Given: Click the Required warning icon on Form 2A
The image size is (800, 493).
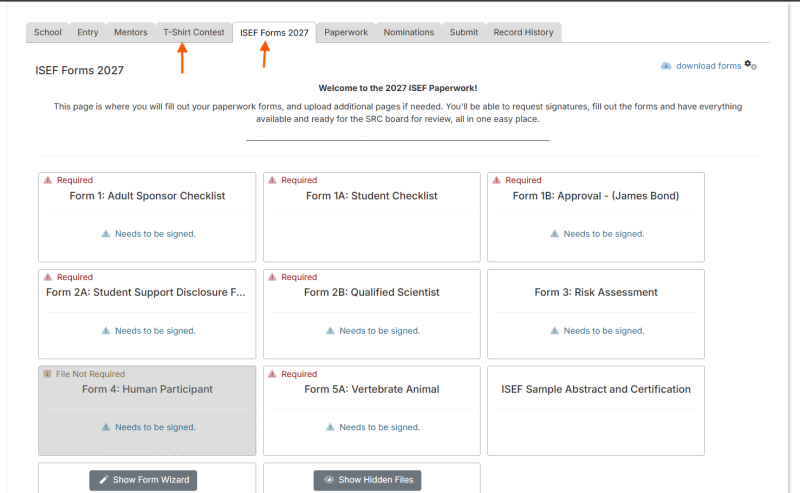Looking at the screenshot, I should [48, 277].
